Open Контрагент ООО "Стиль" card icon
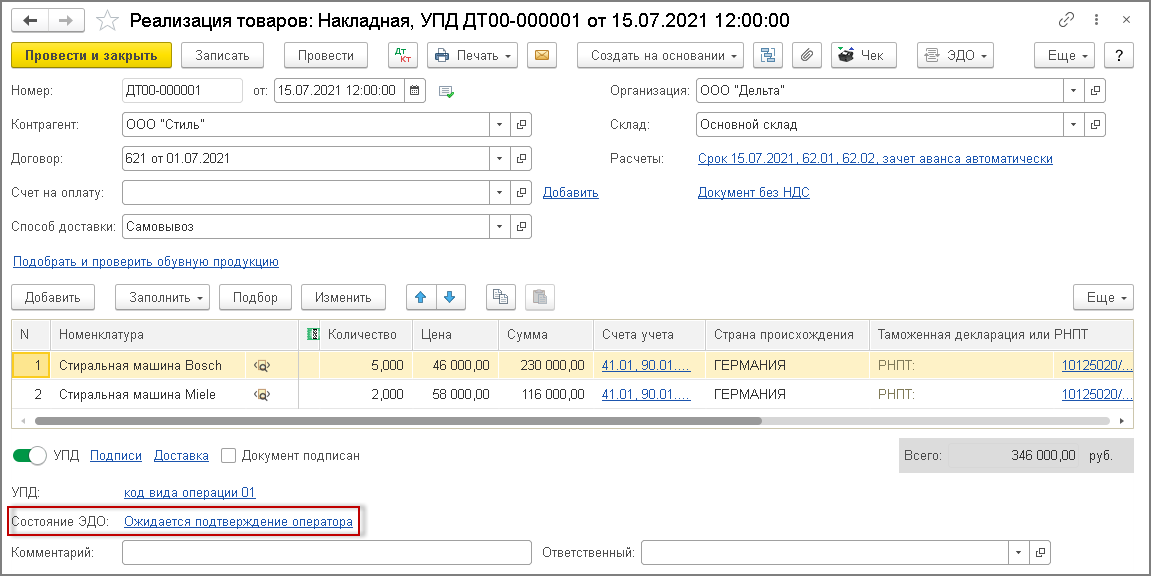This screenshot has width=1151, height=576. [521, 125]
